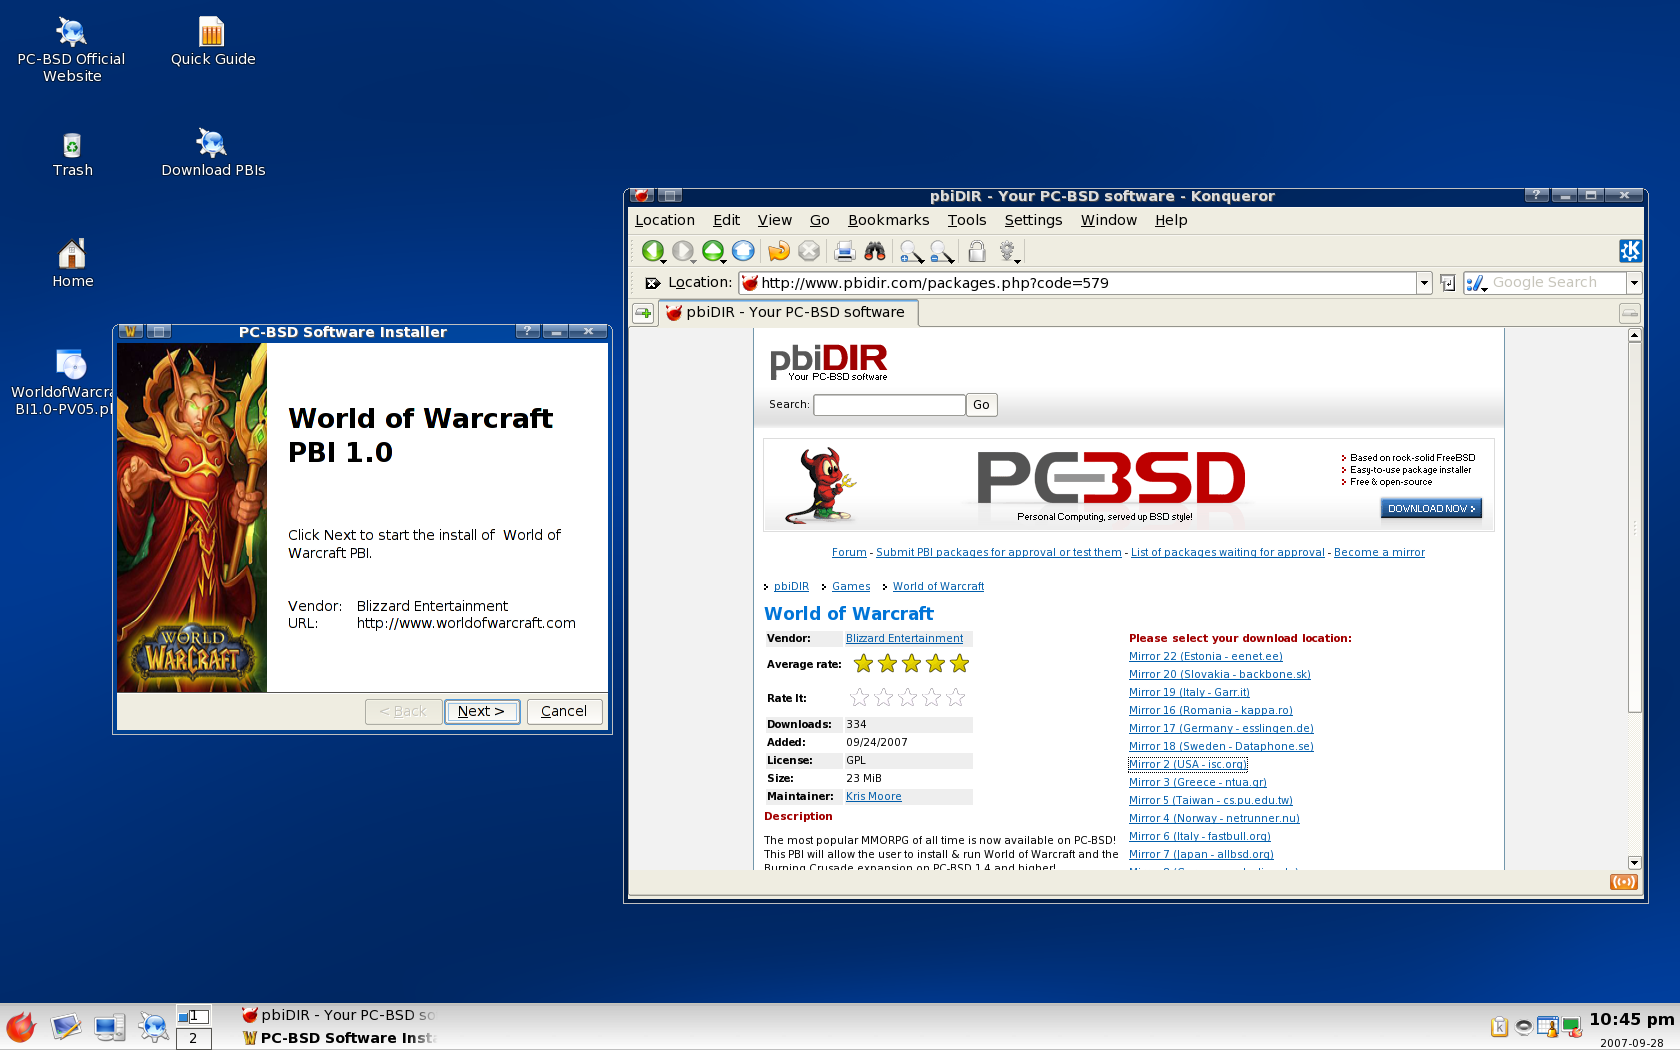
Task: Follow the Kris Moore maintainer link
Action: pos(873,796)
